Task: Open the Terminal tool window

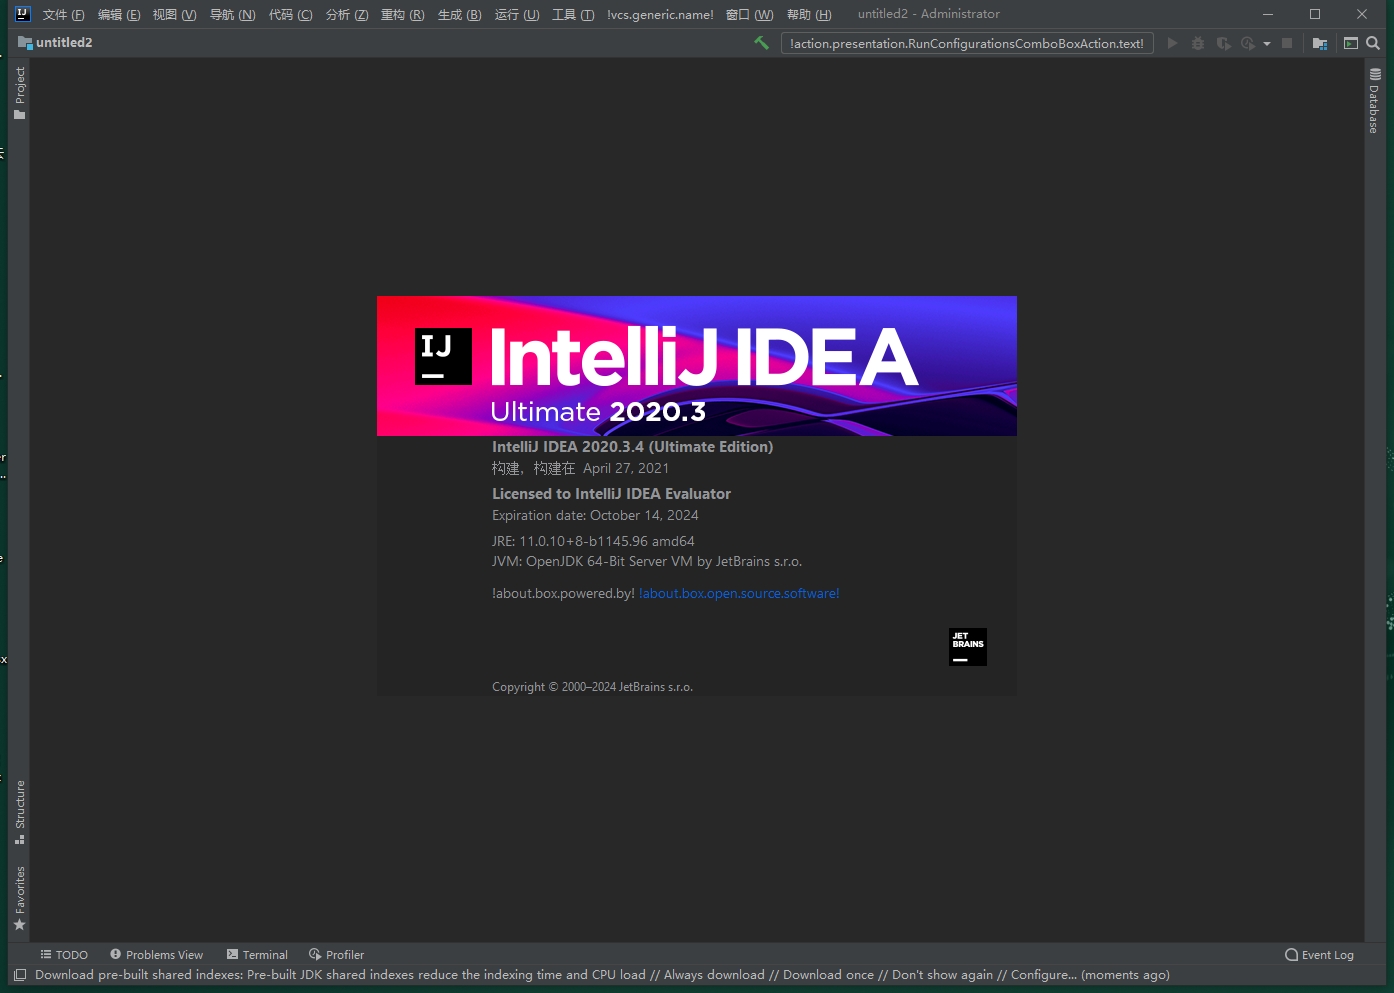Action: tap(257, 954)
